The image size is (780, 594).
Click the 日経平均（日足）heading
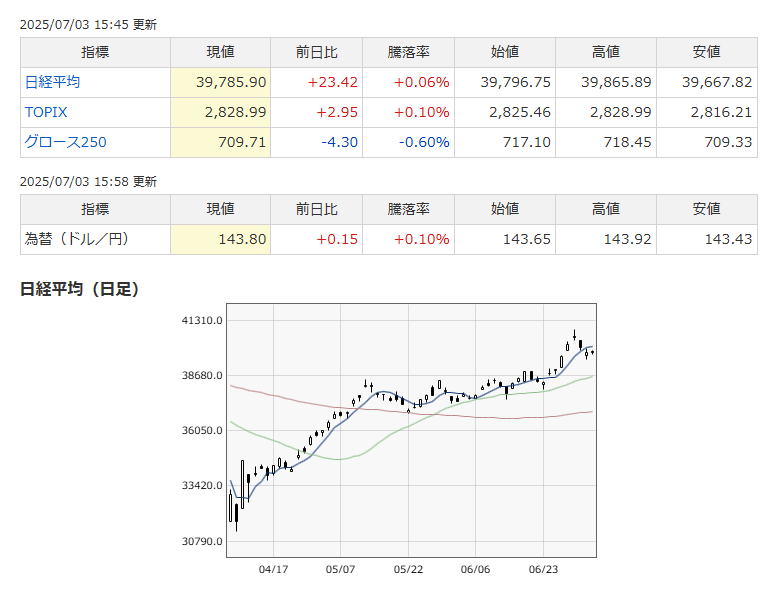pyautogui.click(x=79, y=289)
